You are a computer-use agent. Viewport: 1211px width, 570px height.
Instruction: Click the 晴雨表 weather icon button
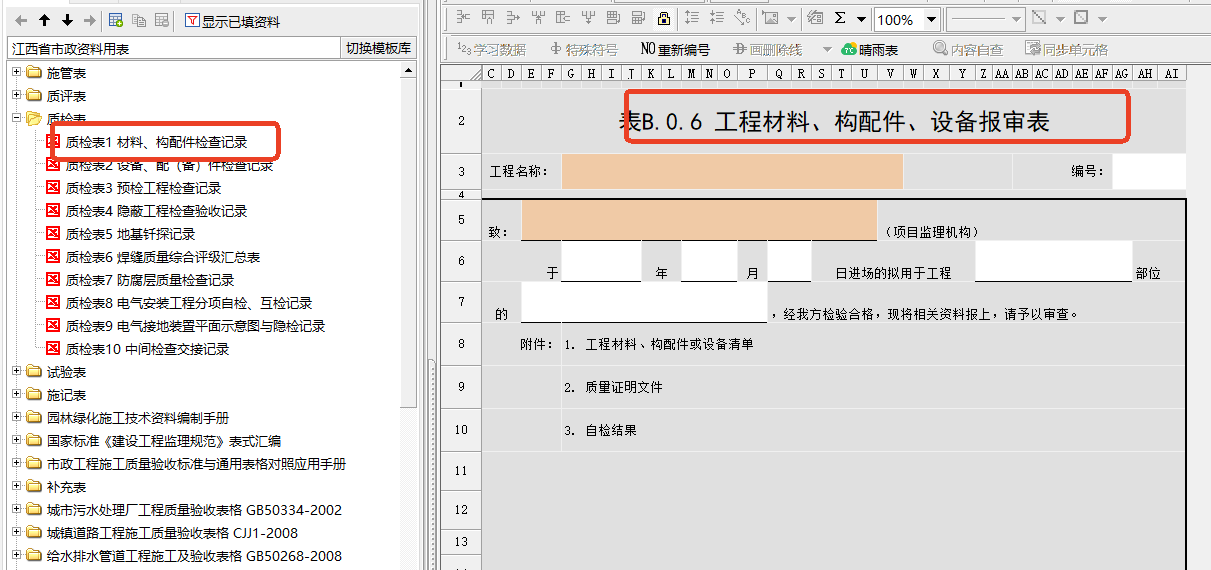coord(869,49)
